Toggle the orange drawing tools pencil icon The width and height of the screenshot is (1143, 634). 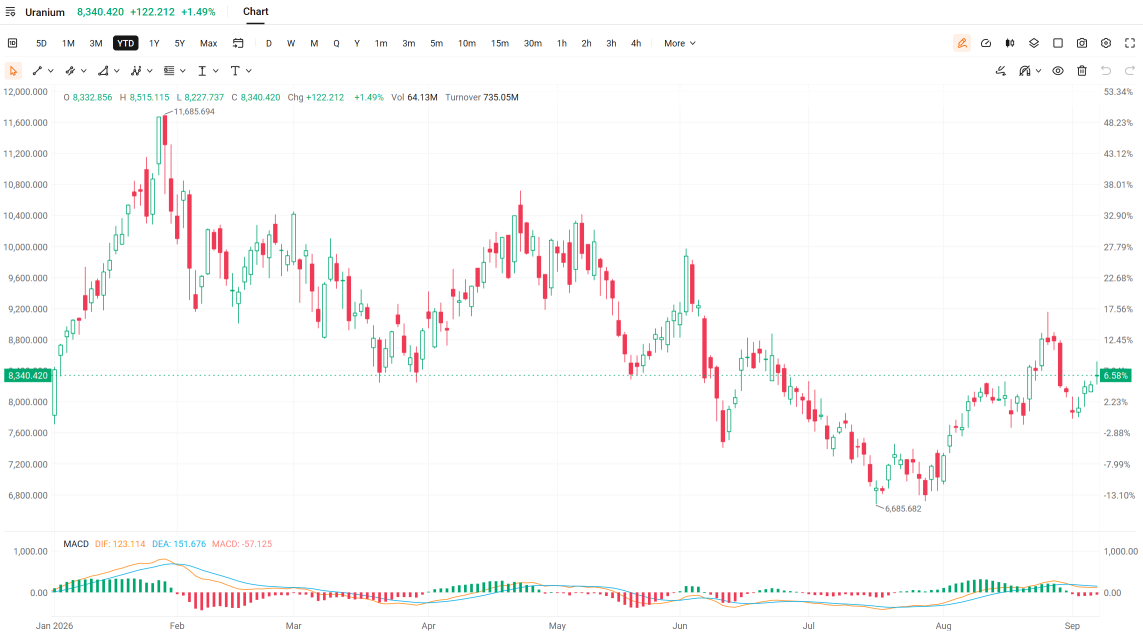pos(961,43)
